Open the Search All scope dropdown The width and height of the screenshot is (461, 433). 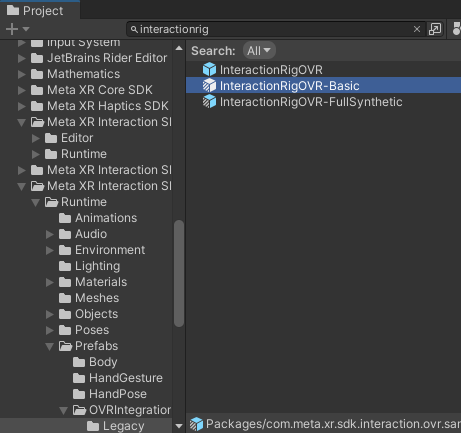tap(259, 51)
